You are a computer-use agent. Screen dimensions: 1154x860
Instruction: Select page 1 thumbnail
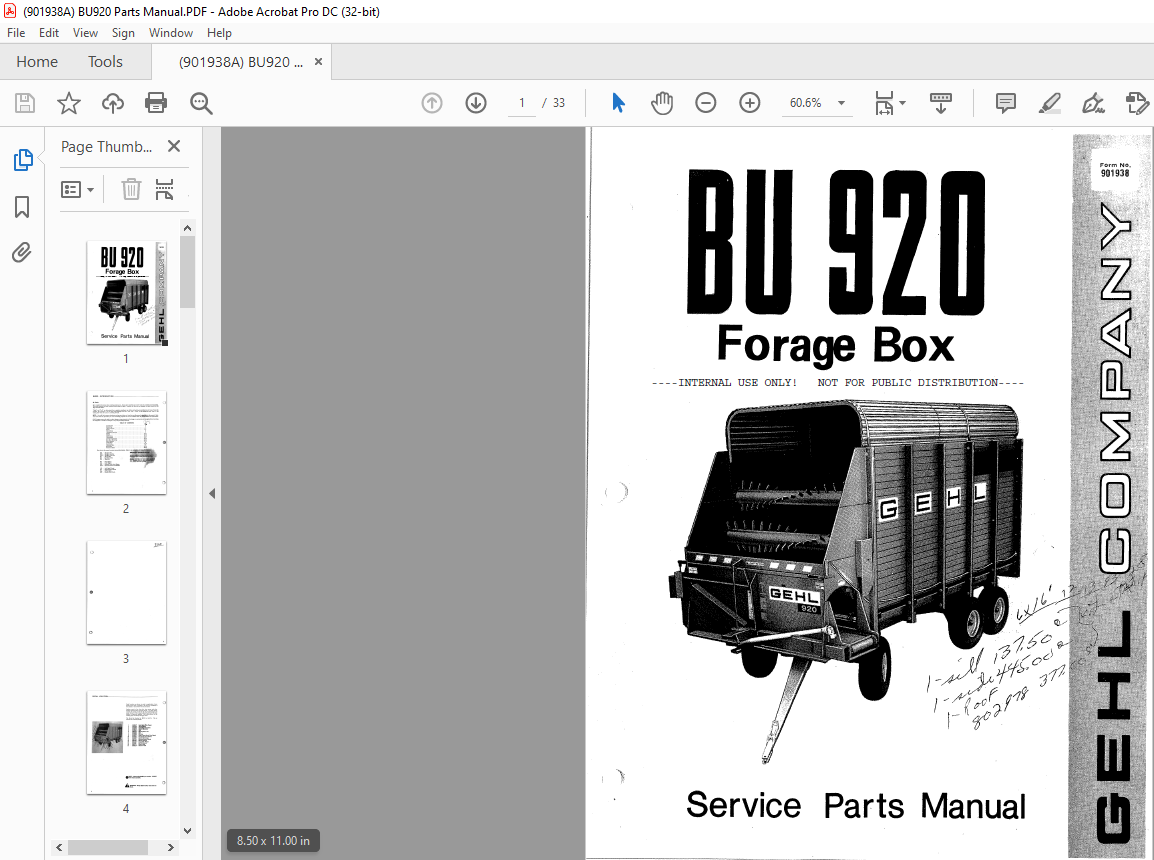127,293
